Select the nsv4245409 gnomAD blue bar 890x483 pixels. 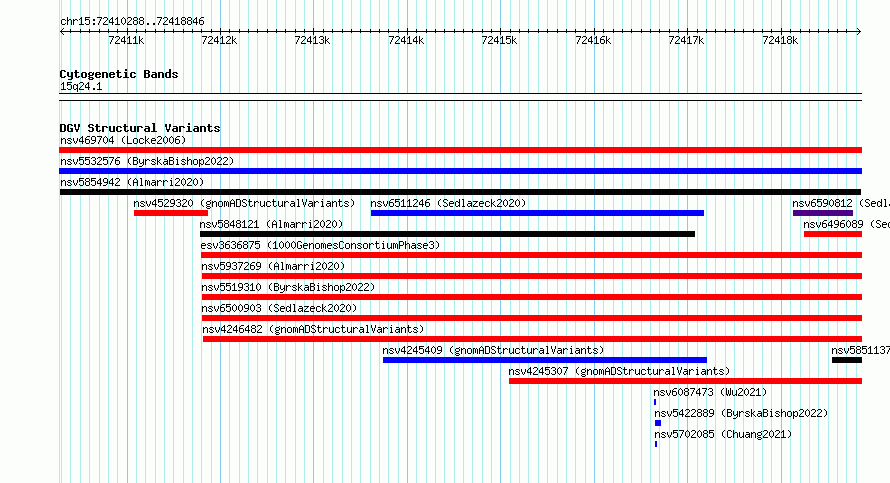(x=545, y=360)
